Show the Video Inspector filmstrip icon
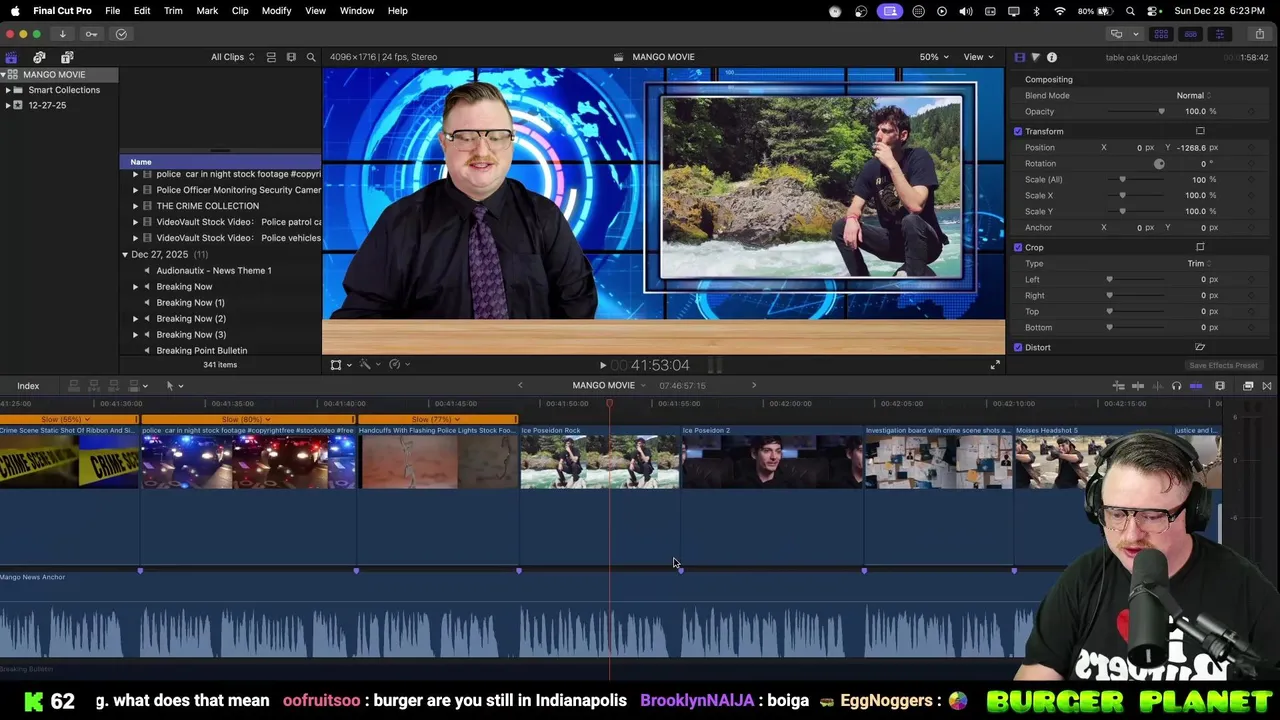 [x=1020, y=57]
